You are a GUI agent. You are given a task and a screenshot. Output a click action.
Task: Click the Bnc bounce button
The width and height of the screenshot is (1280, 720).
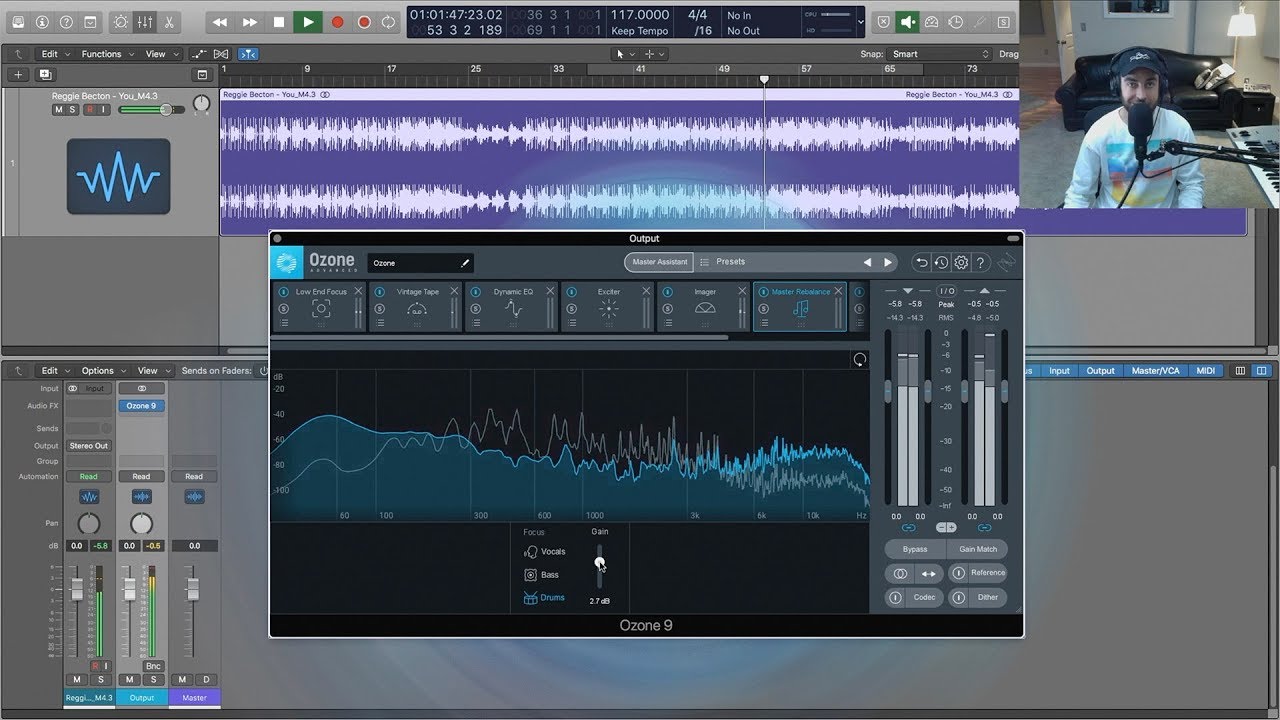click(x=153, y=666)
